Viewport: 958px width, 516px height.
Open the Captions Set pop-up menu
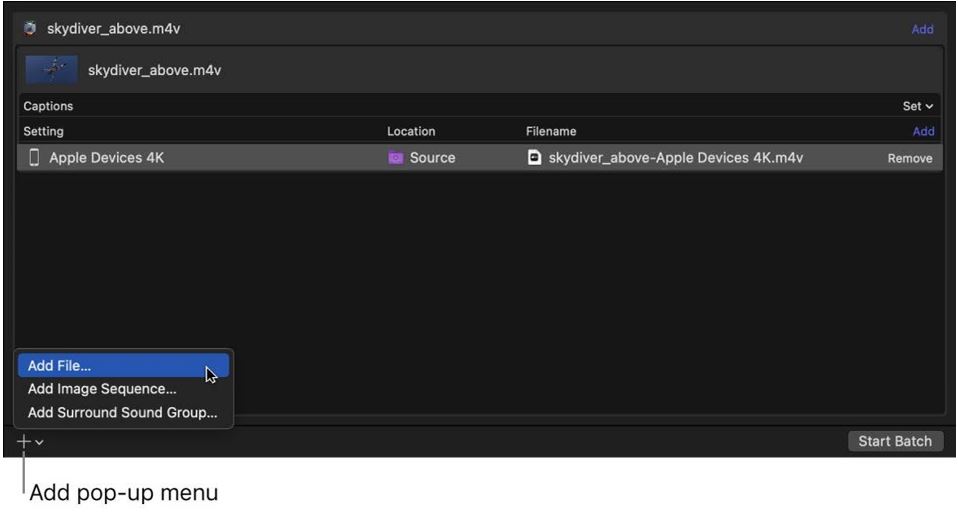coord(917,106)
